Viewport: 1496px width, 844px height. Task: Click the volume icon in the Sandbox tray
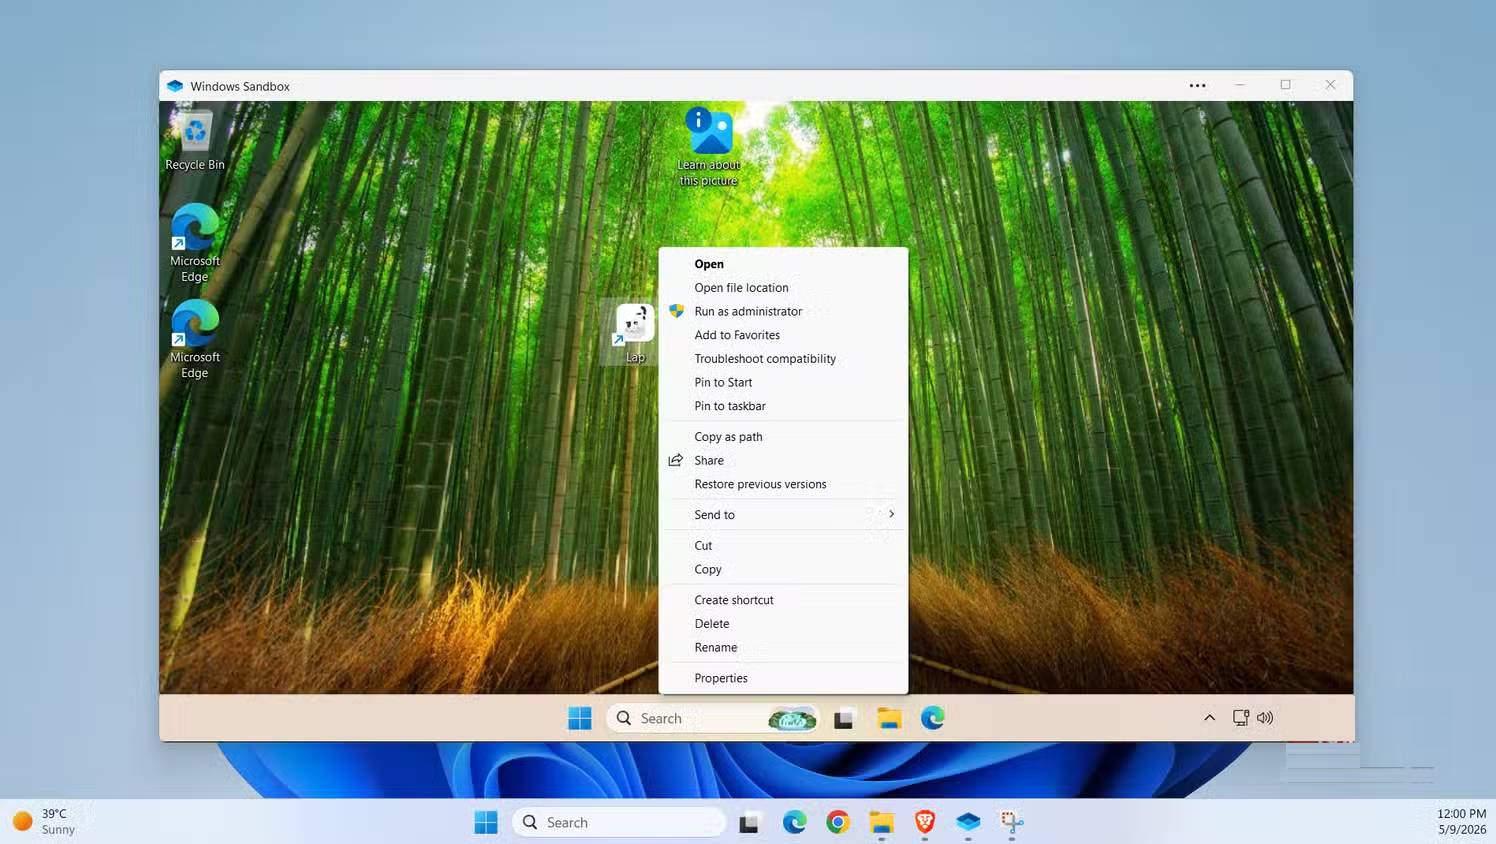tap(1265, 718)
